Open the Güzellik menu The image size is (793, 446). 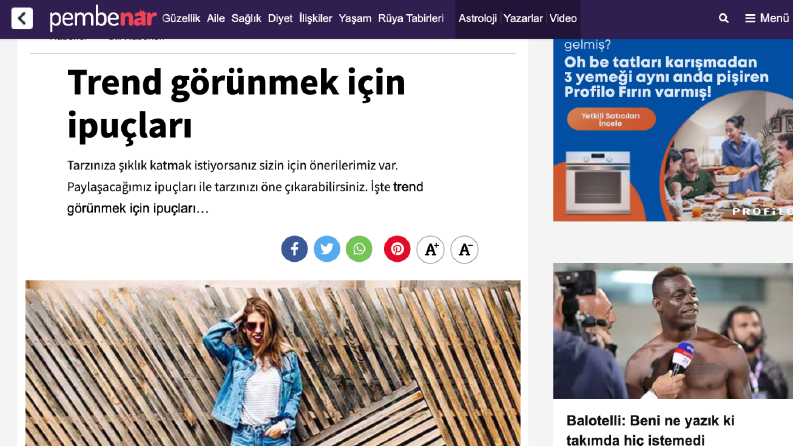pos(181,18)
